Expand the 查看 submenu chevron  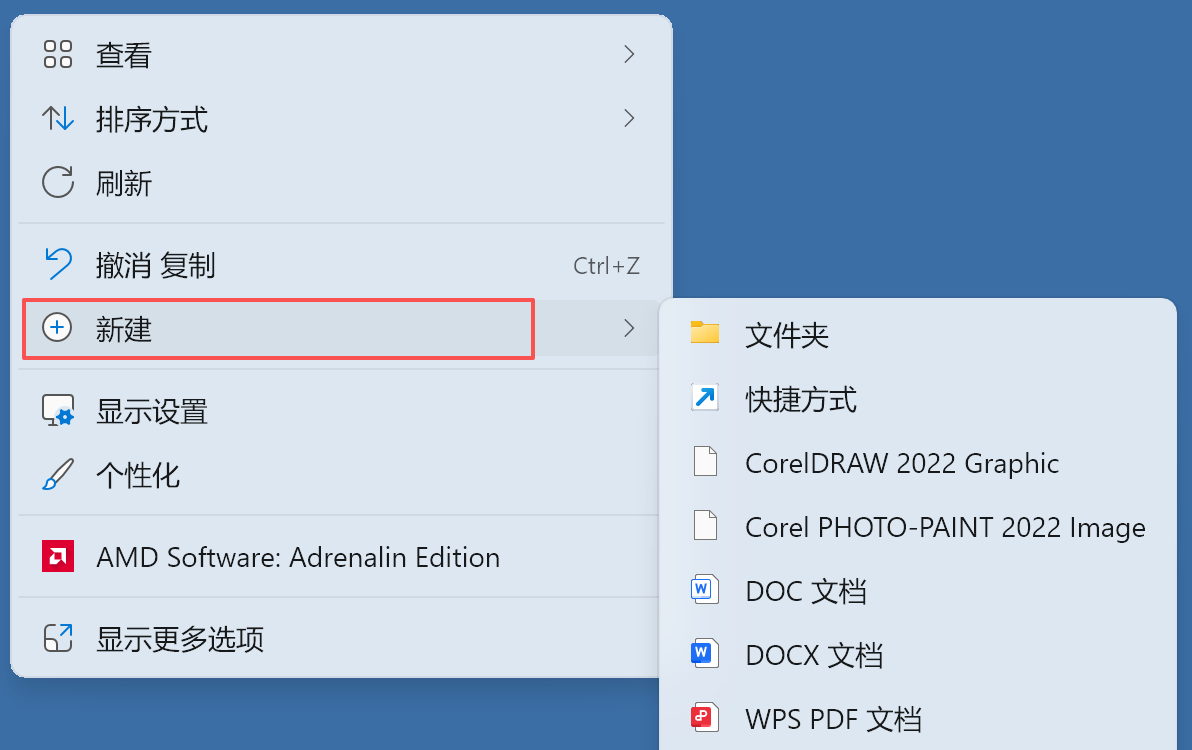629,55
